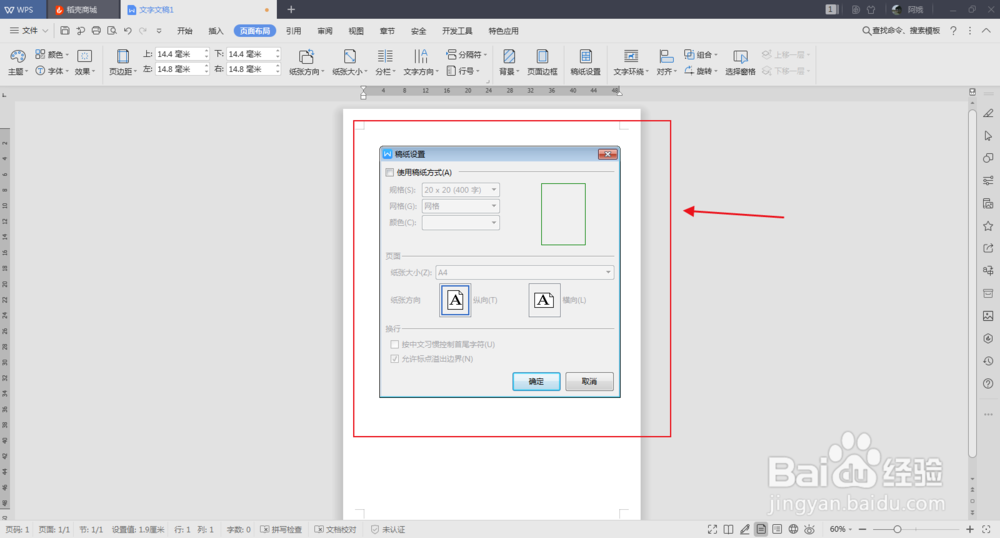Click the star icon in right sidebar
Viewport: 1000px width, 538px height.
pos(988,226)
